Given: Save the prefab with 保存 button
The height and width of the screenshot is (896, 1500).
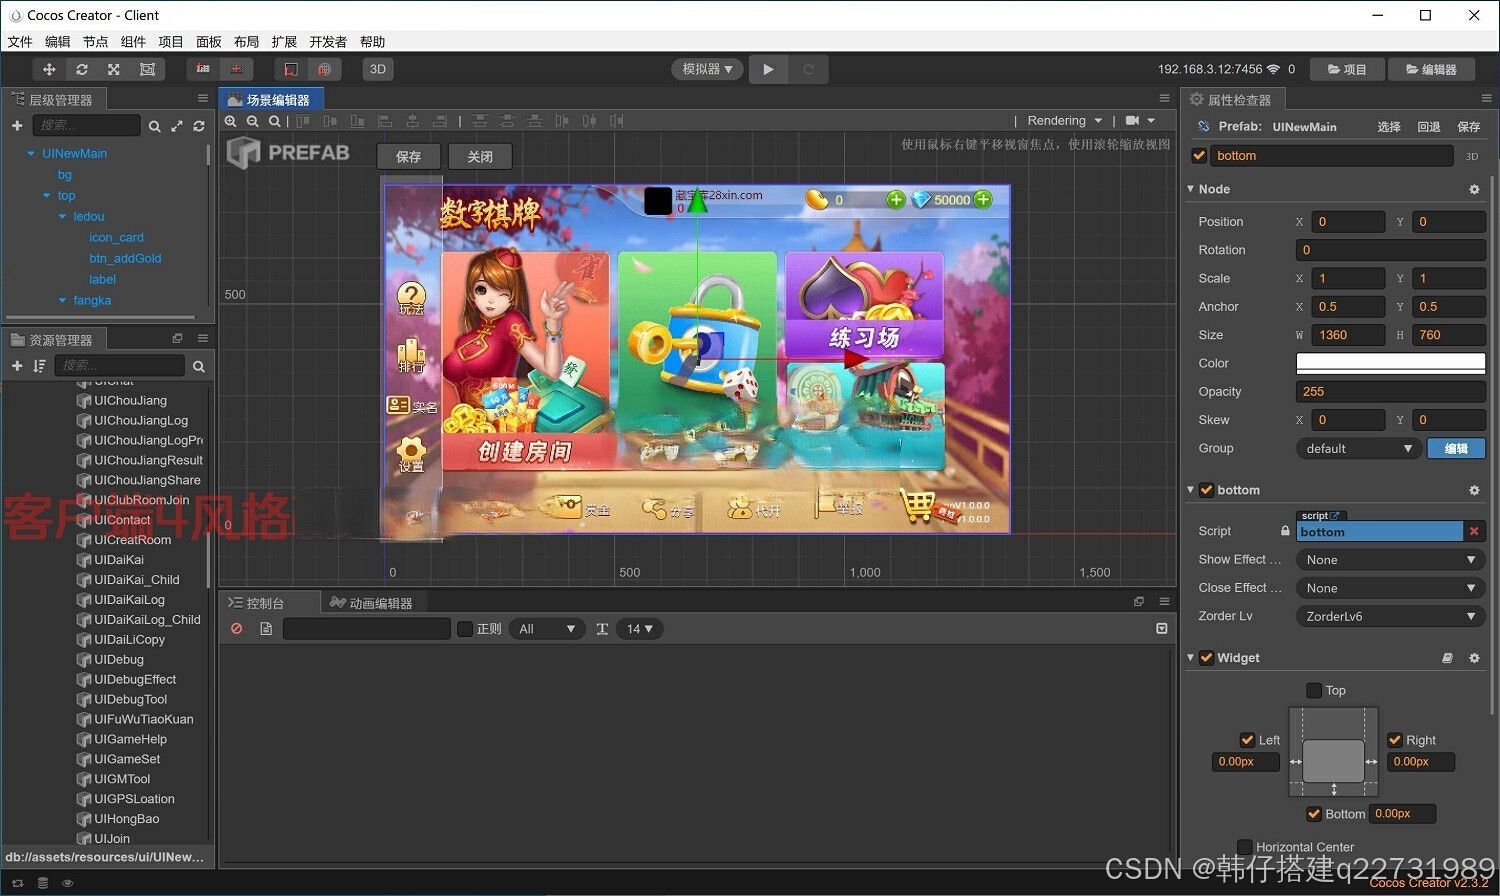Looking at the screenshot, I should click(408, 156).
